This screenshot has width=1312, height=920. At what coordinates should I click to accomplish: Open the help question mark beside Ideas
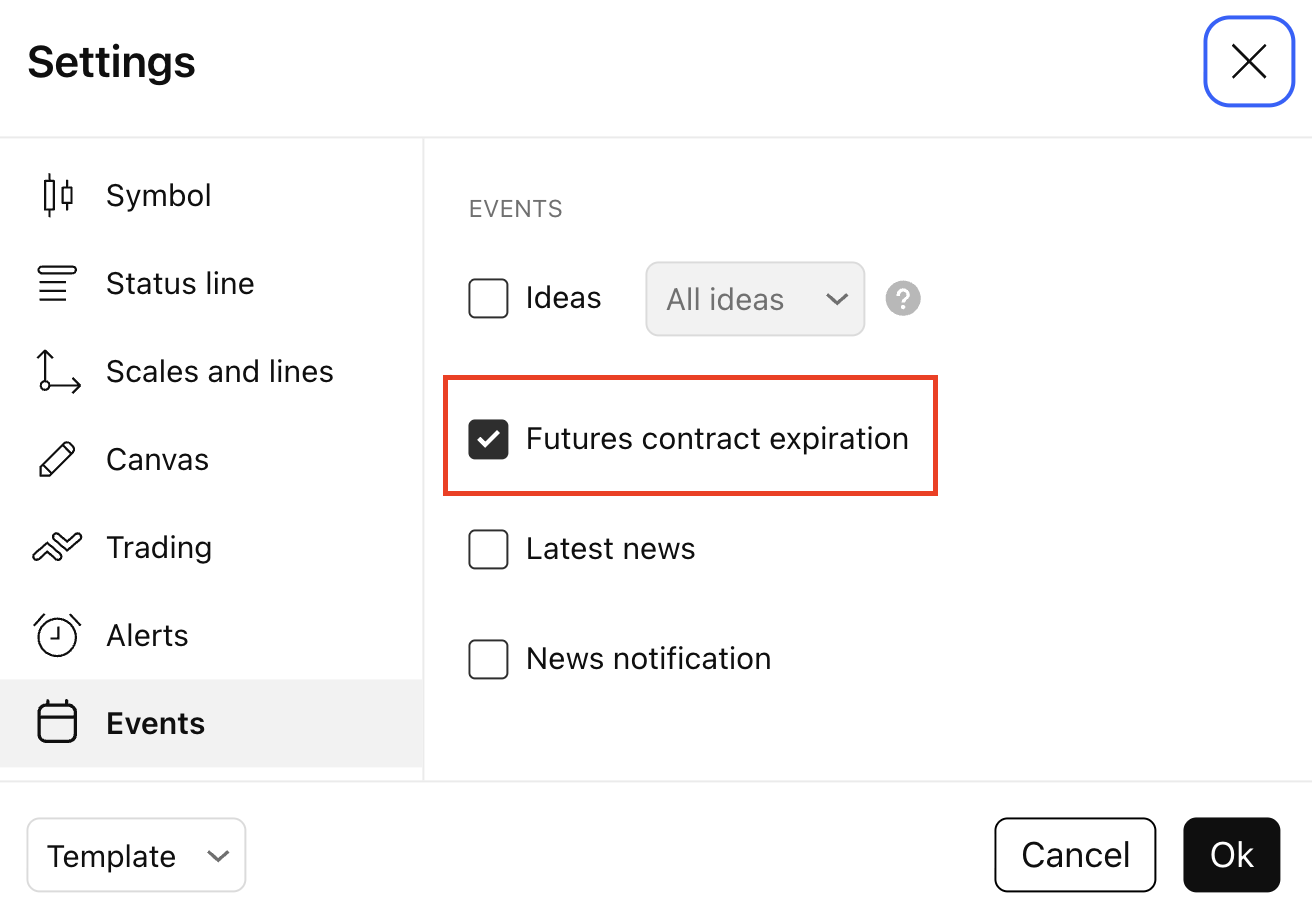[x=903, y=298]
